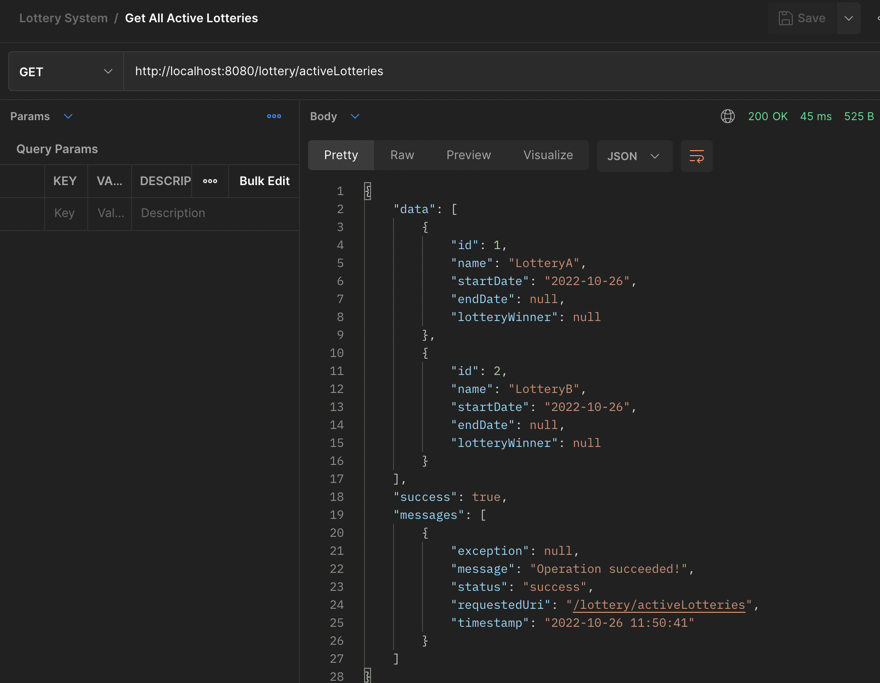Open the /lottery/activeLotteries link in response
Image resolution: width=880 pixels, height=683 pixels.
pos(658,605)
